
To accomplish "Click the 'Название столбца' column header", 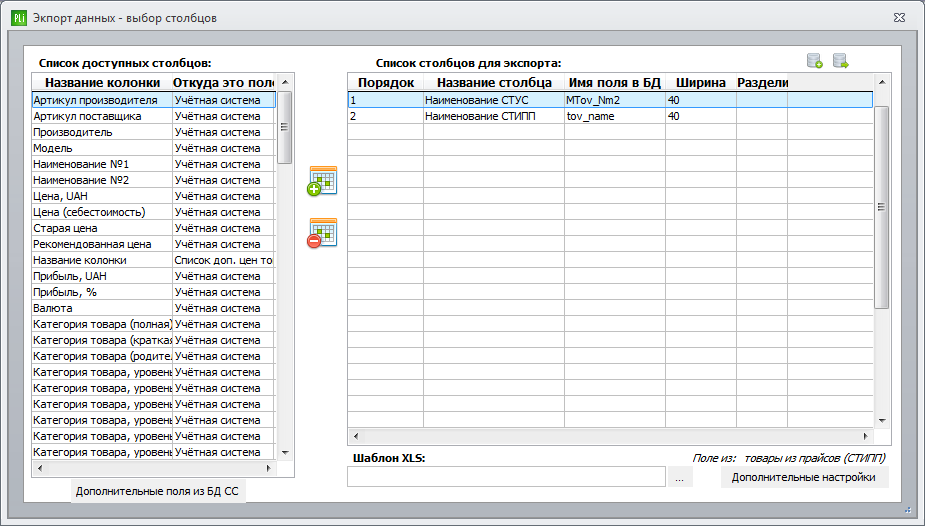I will point(494,83).
